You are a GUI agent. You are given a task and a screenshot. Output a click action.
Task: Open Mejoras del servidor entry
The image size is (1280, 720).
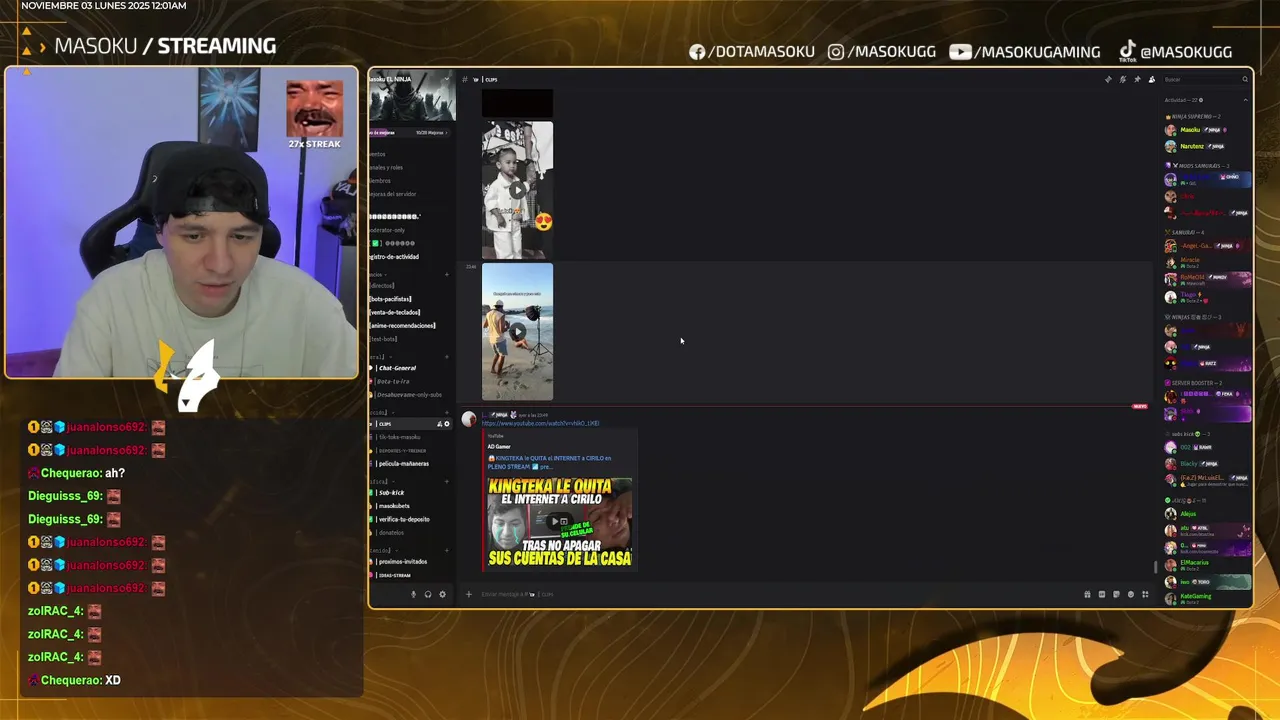393,194
